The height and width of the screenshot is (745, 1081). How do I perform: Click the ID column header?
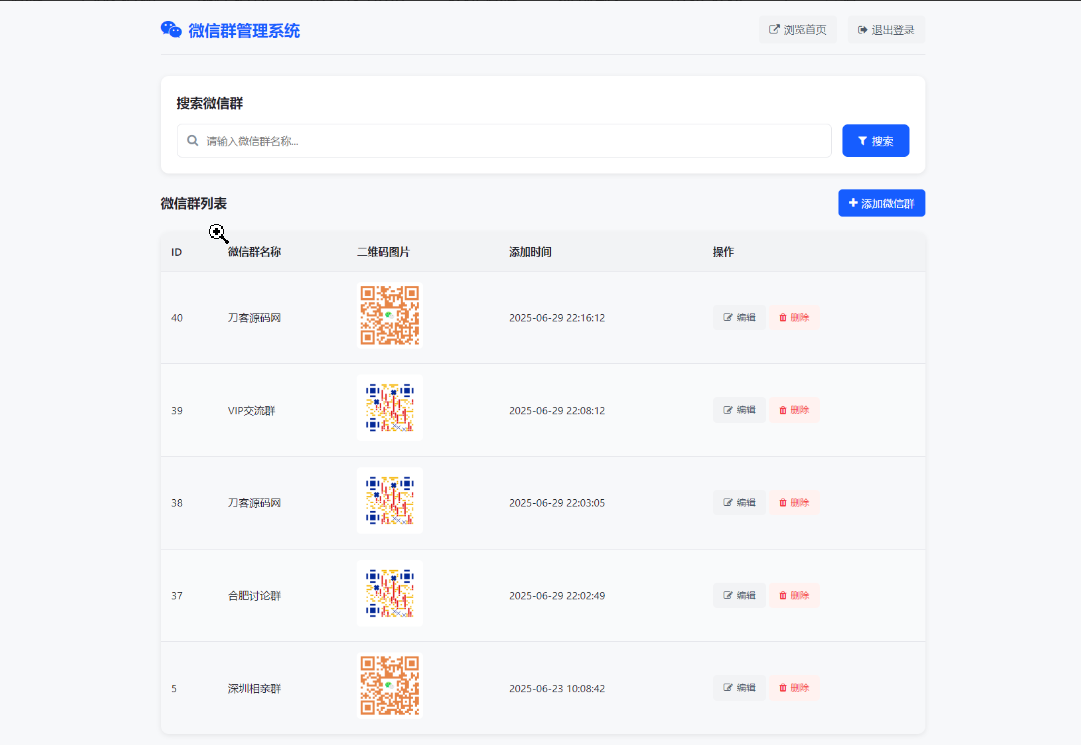tap(176, 252)
